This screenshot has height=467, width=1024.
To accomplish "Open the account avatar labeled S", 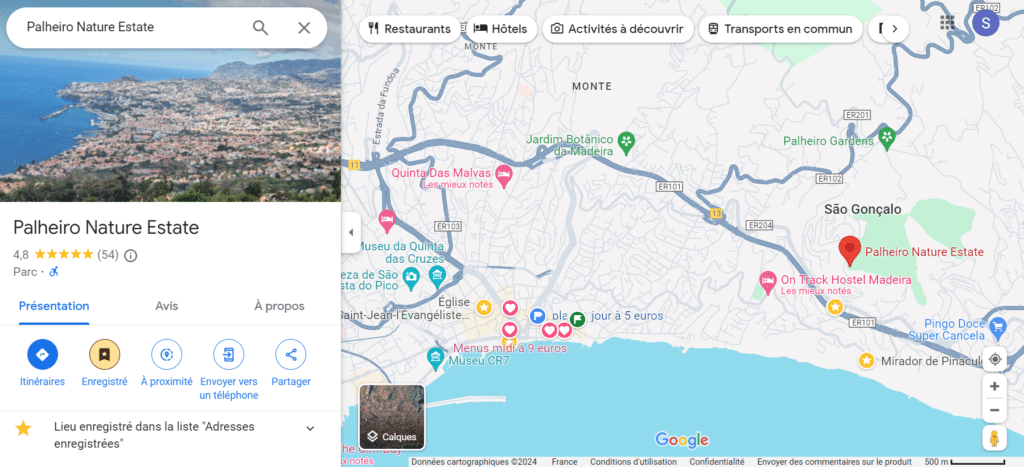I will click(x=985, y=24).
